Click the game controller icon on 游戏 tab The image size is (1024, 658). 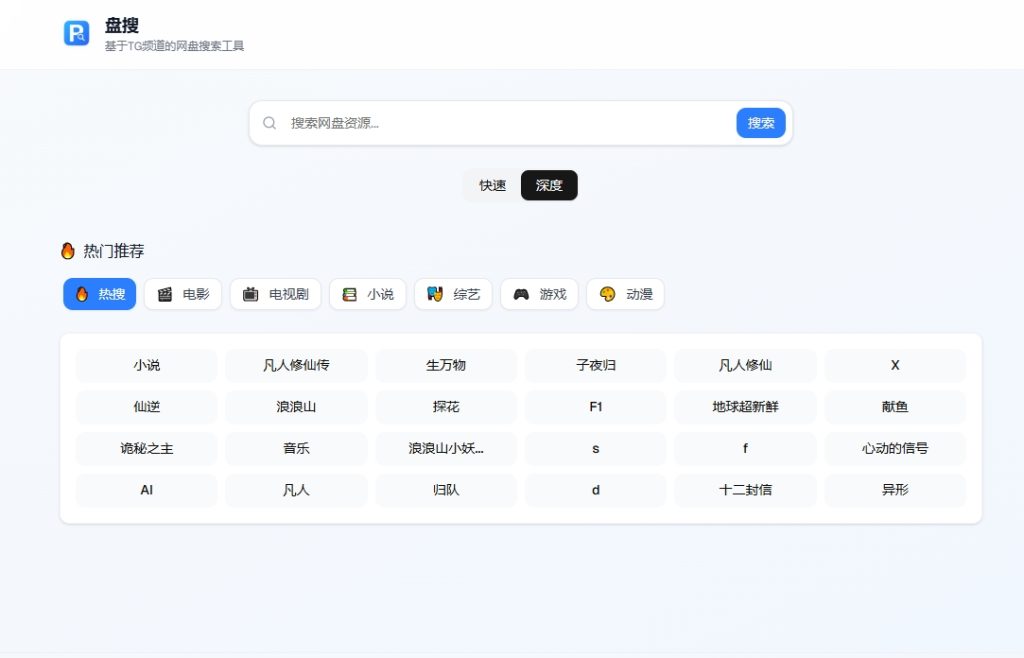tap(521, 293)
